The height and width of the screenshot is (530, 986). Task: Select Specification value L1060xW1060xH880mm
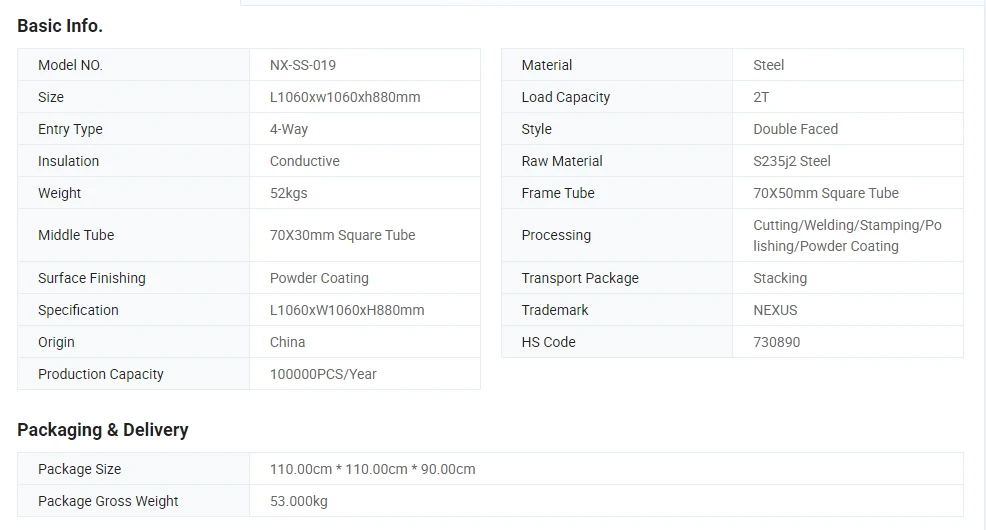(x=347, y=311)
